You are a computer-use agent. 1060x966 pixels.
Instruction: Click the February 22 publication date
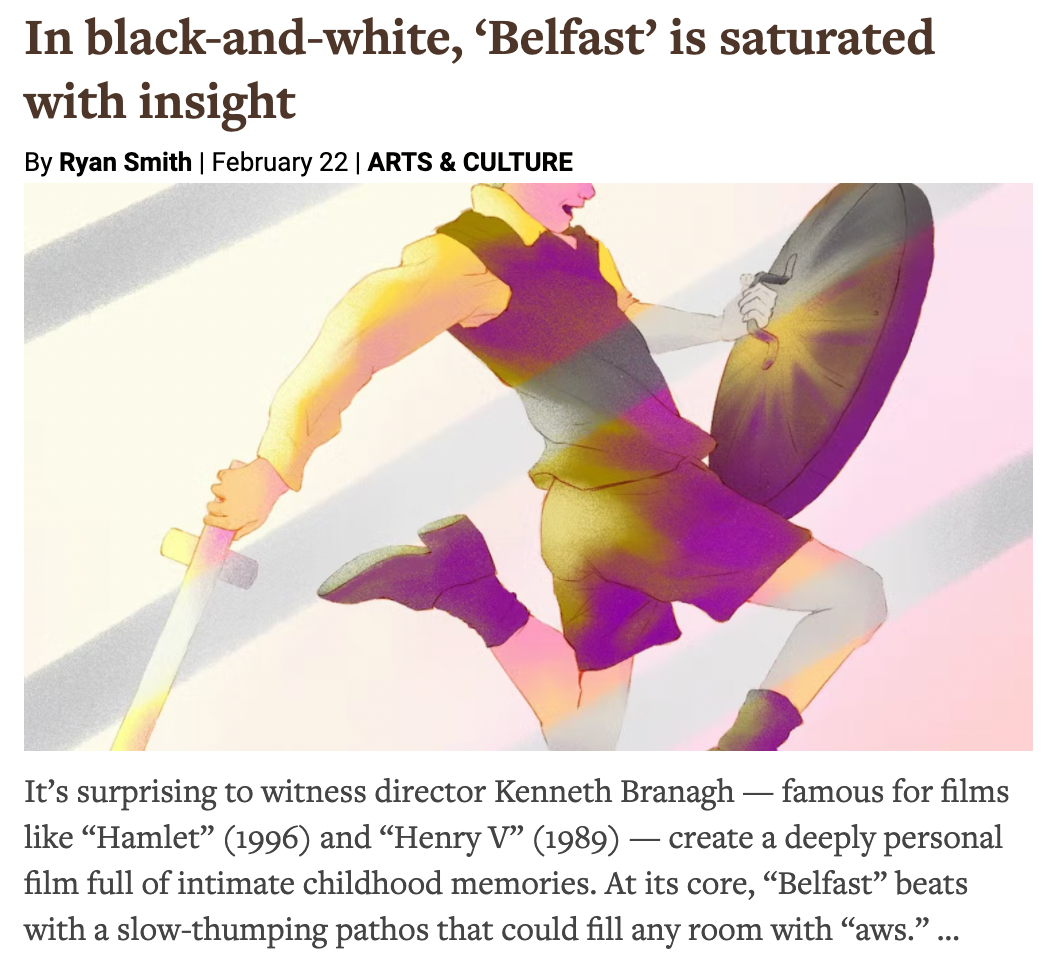point(280,162)
